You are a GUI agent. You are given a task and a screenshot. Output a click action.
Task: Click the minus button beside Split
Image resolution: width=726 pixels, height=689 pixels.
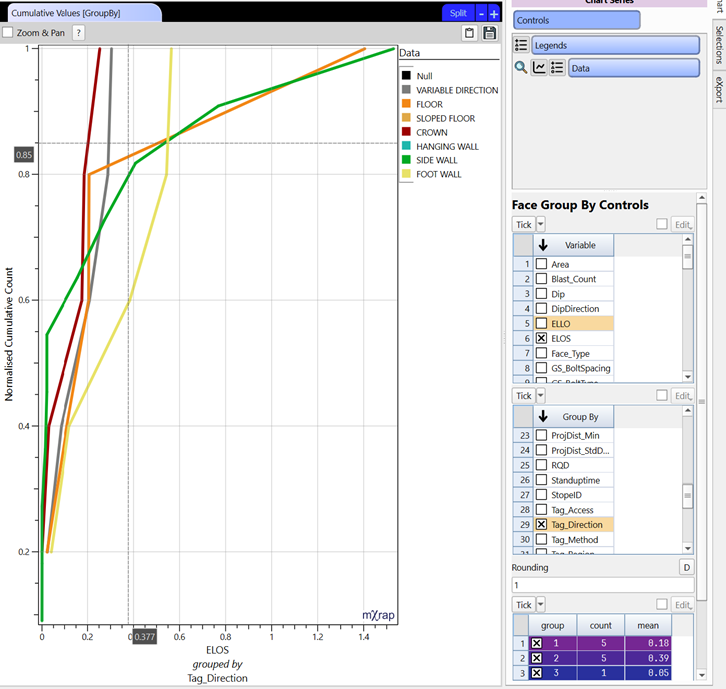[482, 13]
